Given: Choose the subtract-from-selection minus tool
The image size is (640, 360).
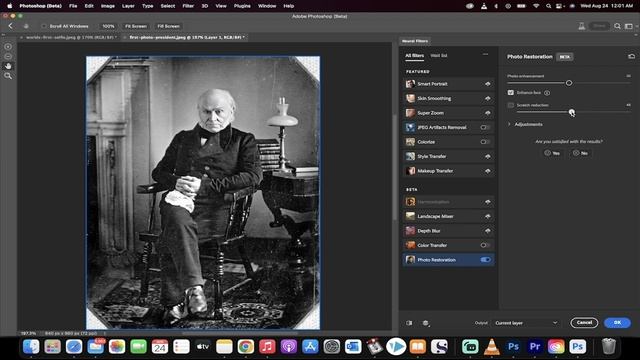Looking at the screenshot, I should tap(8, 56).
